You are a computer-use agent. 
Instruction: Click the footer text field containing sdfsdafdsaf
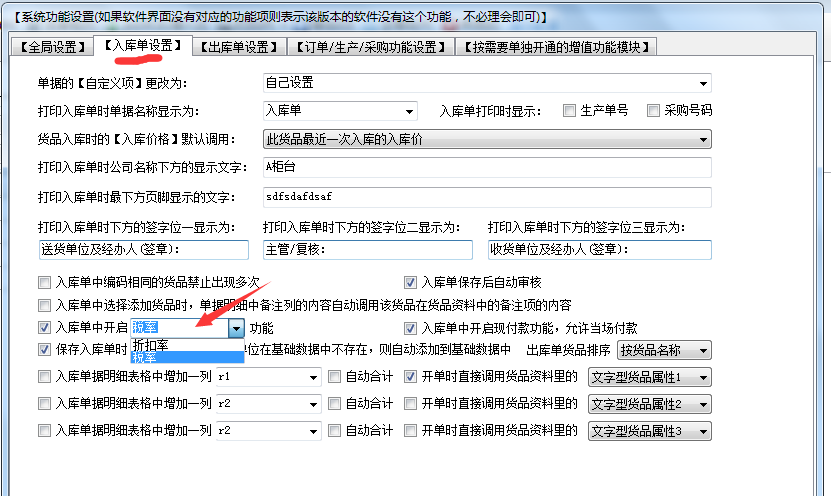tap(486, 197)
